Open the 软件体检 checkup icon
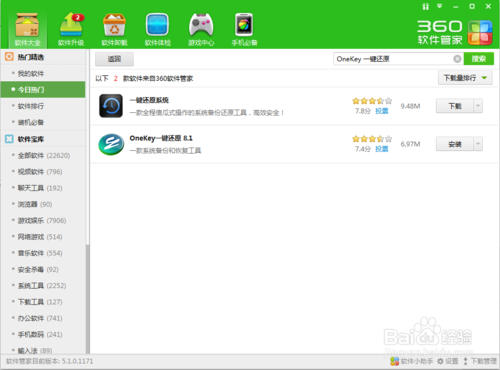 pyautogui.click(x=158, y=29)
